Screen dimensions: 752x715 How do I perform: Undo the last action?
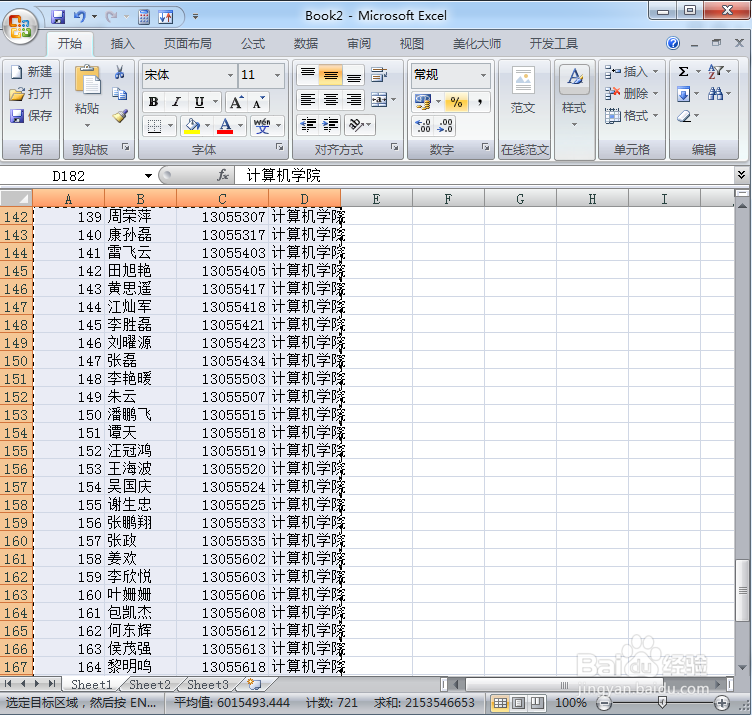pyautogui.click(x=80, y=17)
